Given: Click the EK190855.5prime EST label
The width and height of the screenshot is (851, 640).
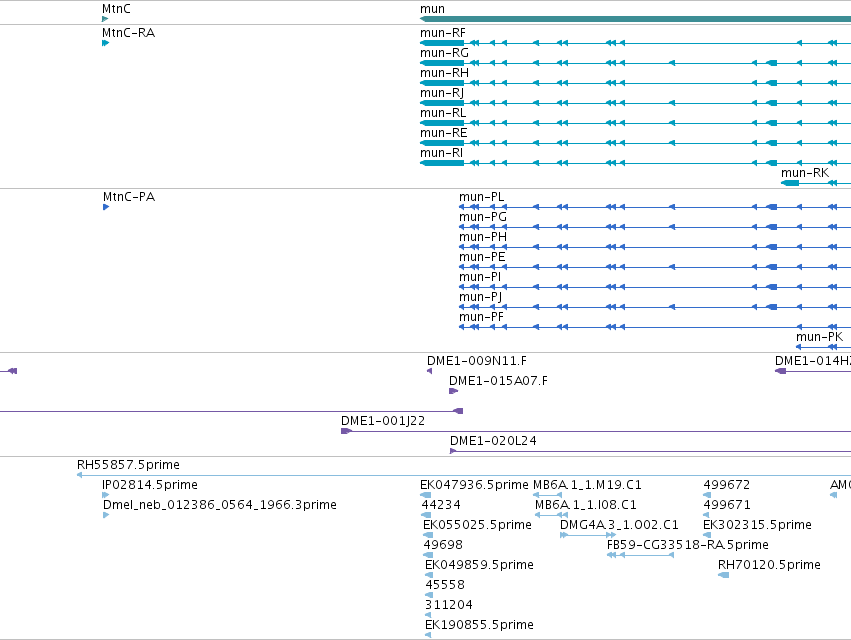Looking at the screenshot, I should coord(479,625).
